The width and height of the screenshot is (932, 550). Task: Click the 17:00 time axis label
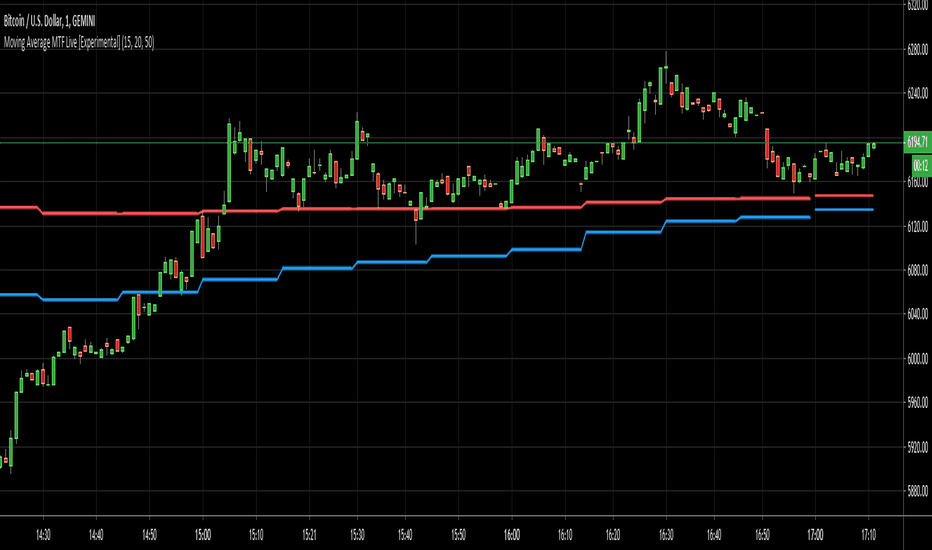tap(815, 535)
